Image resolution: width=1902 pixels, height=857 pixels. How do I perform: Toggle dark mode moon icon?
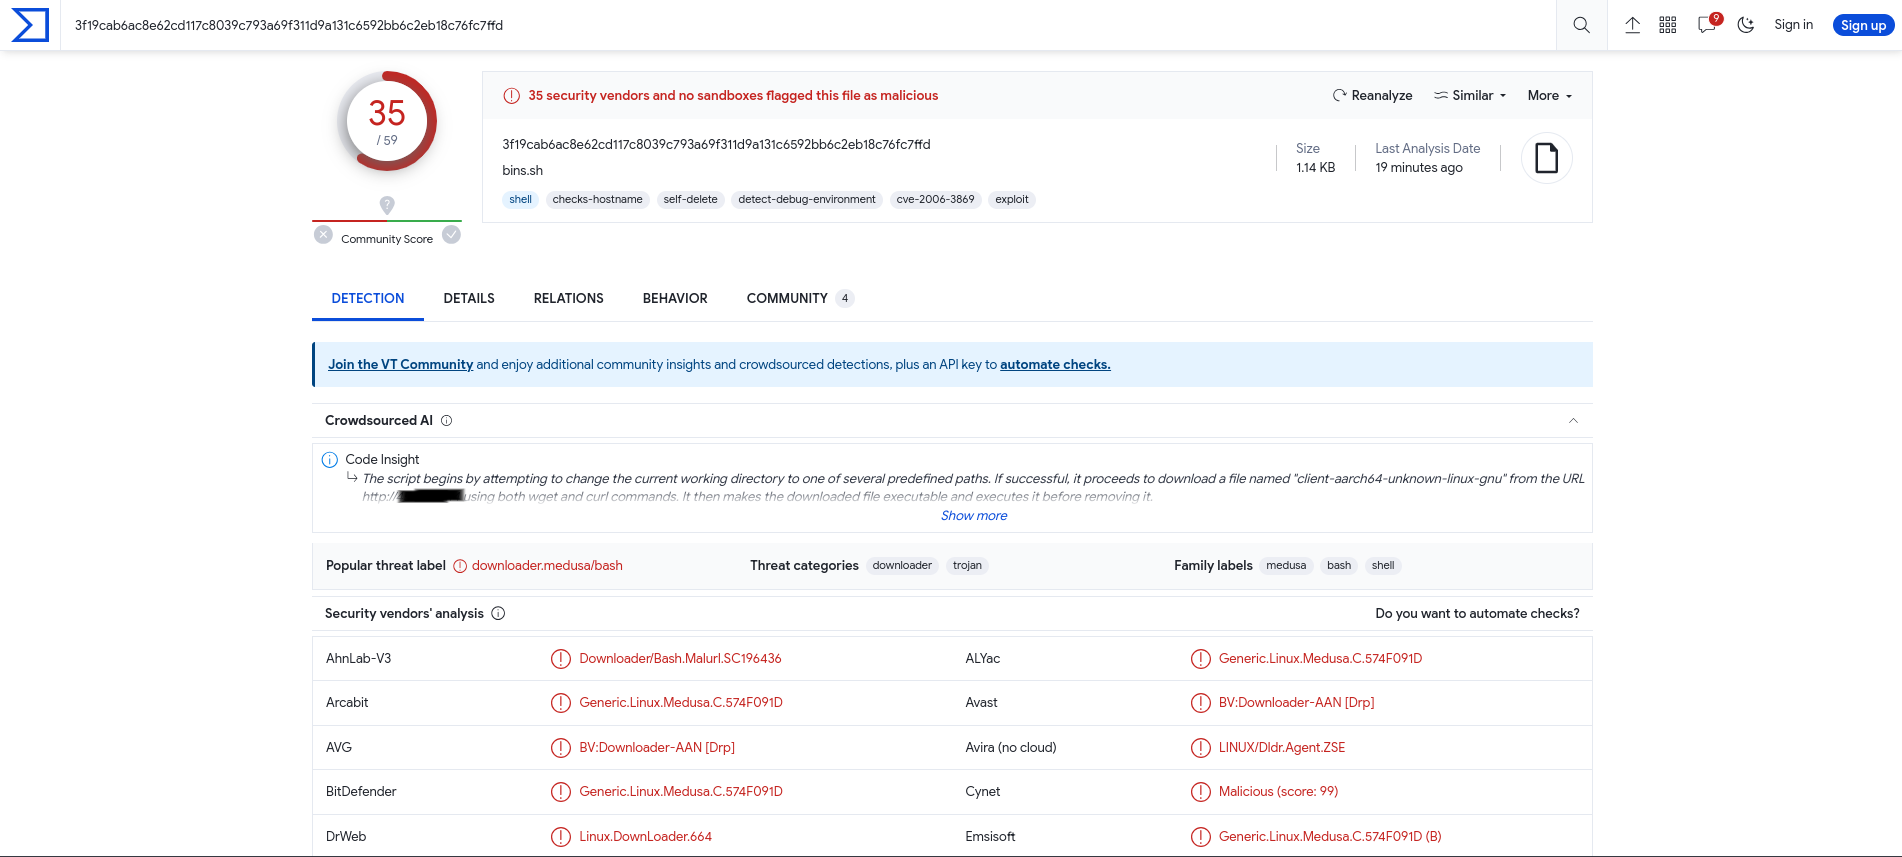click(x=1746, y=25)
